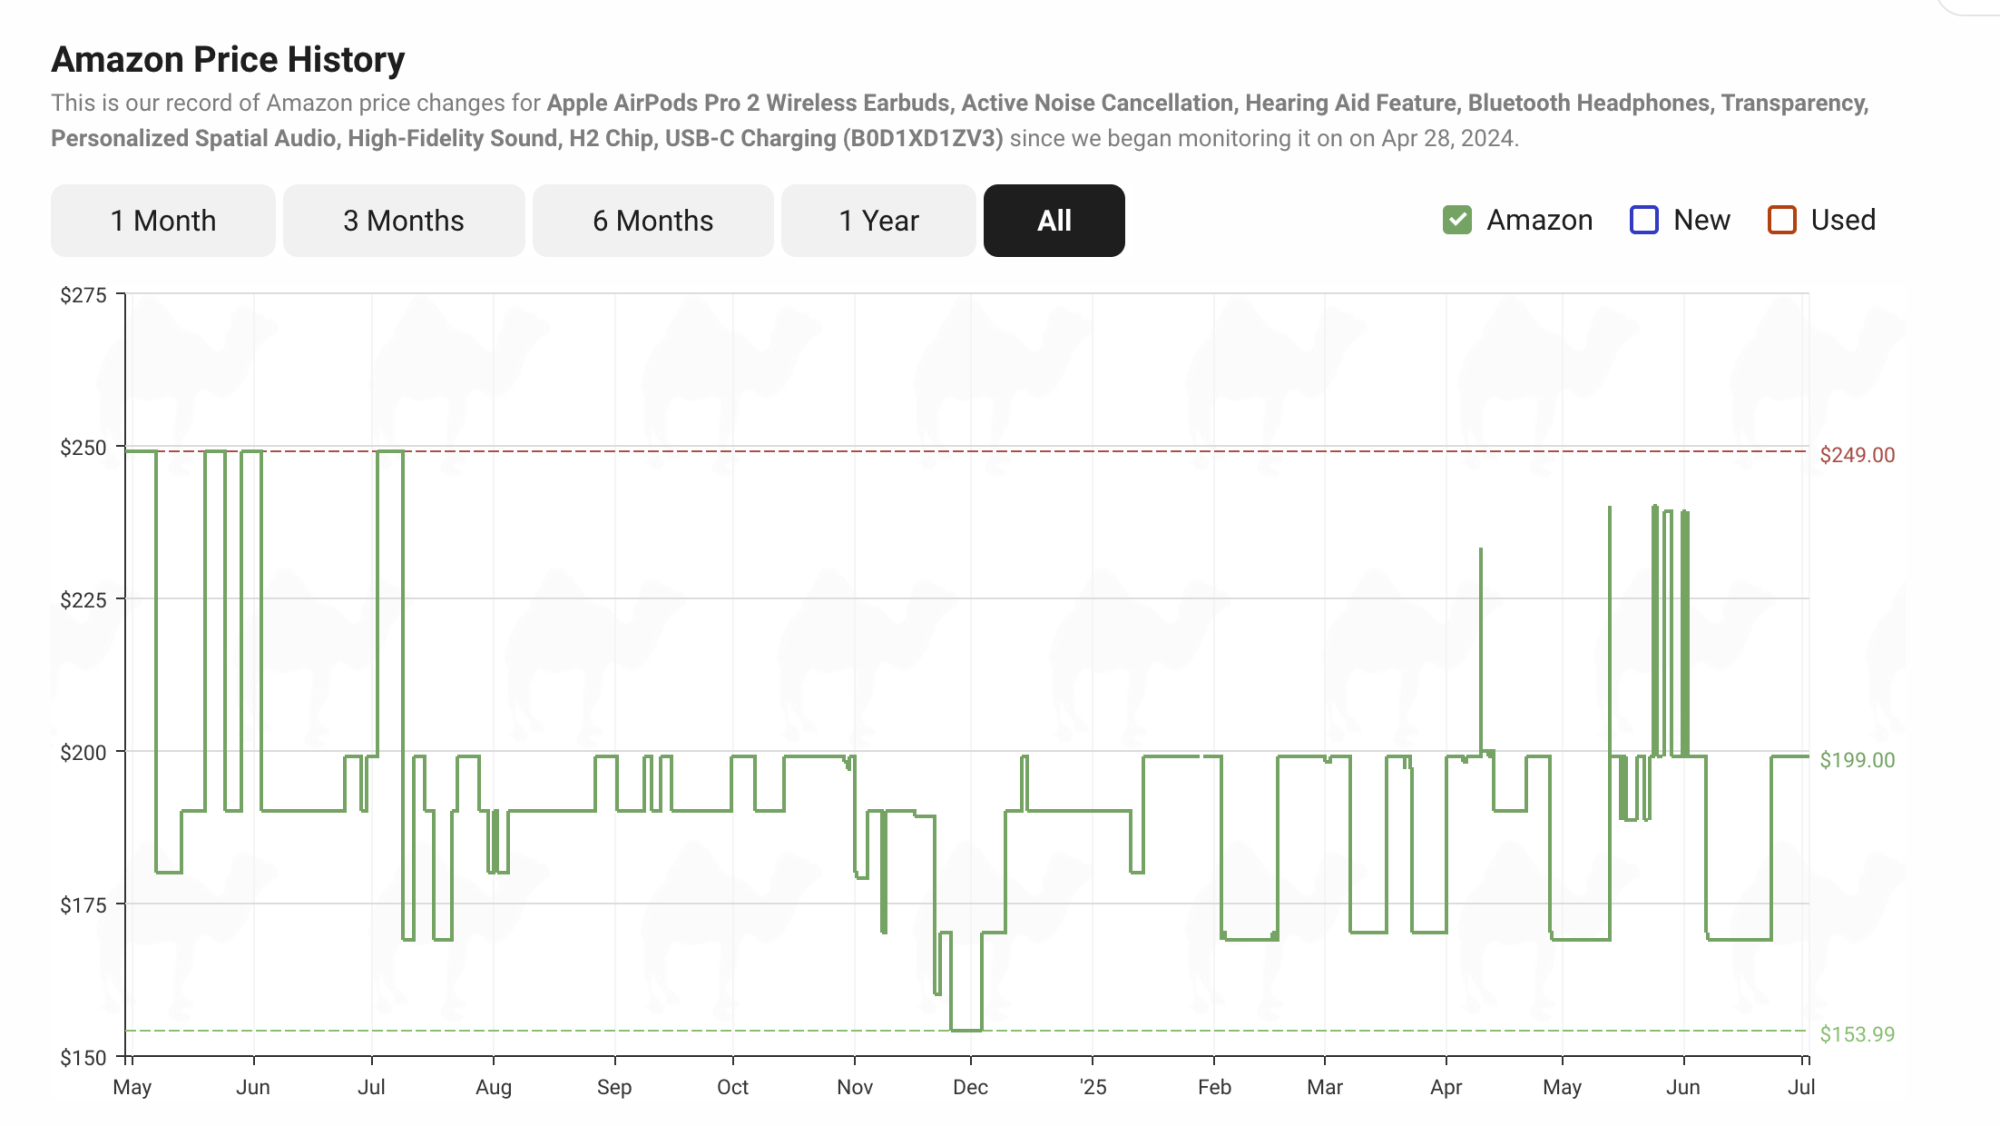Image resolution: width=2000 pixels, height=1126 pixels.
Task: Show the 6 Months price history
Action: (x=653, y=220)
